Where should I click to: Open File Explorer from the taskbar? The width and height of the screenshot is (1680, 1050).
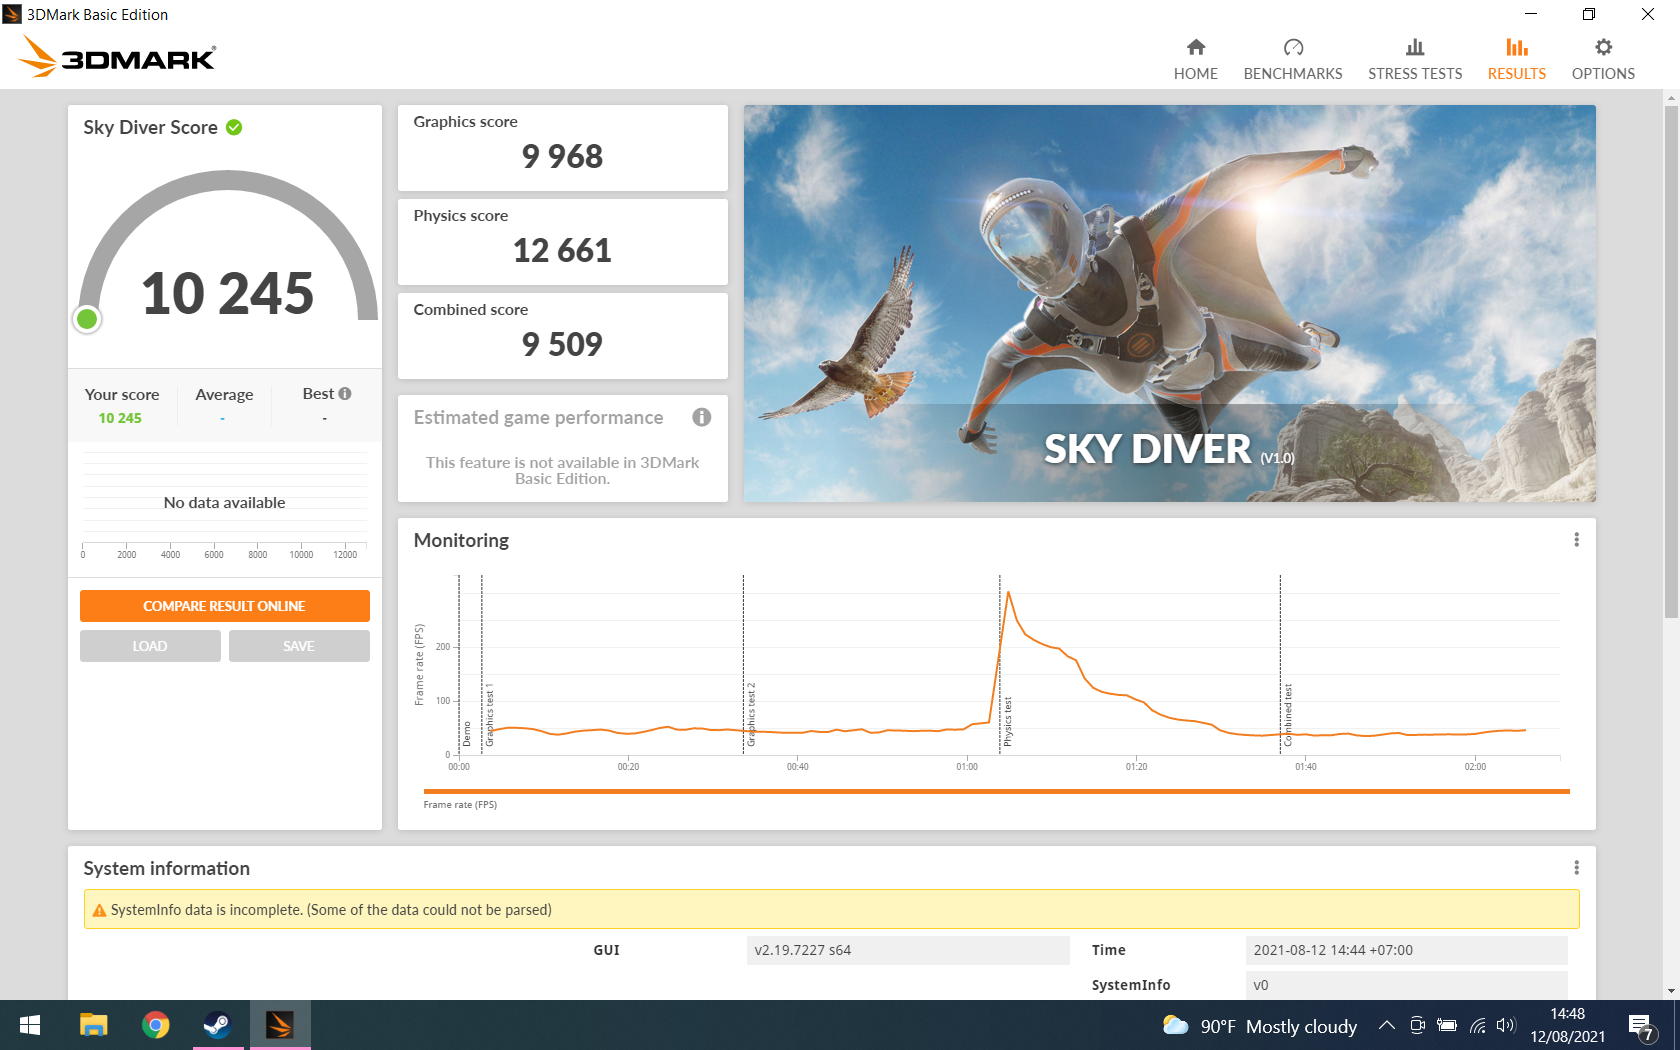coord(93,1025)
